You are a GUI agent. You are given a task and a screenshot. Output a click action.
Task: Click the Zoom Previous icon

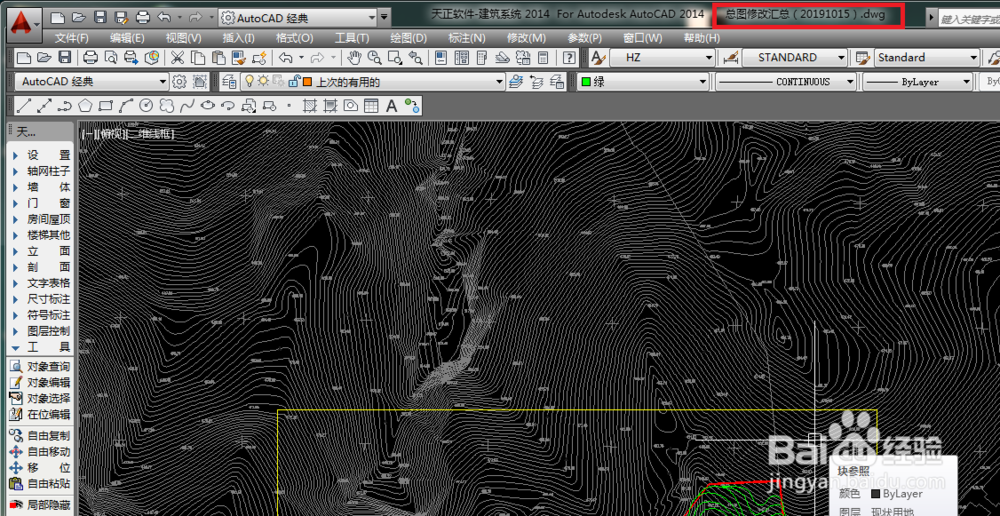pos(415,58)
